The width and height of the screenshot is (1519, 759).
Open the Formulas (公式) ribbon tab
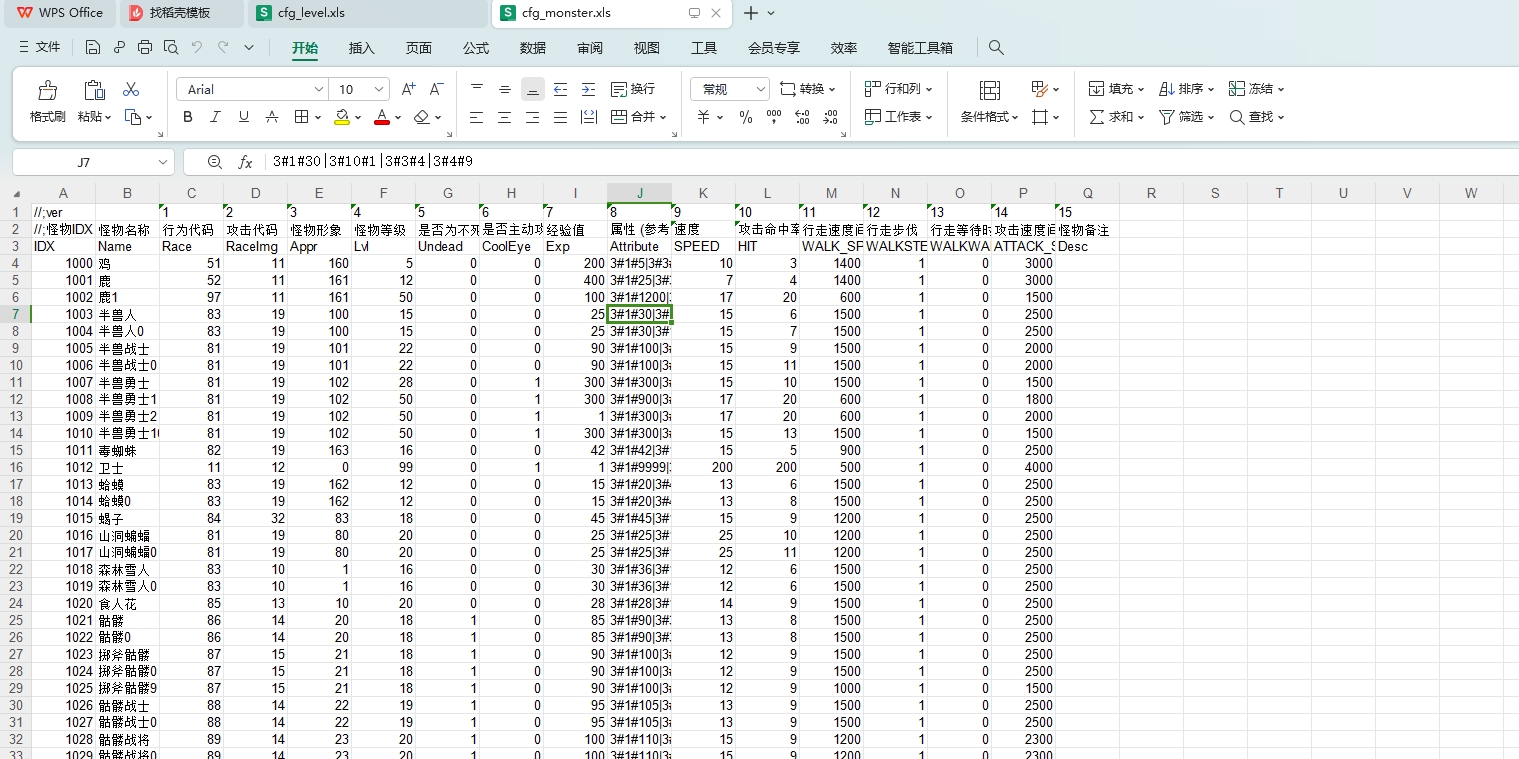pos(476,48)
